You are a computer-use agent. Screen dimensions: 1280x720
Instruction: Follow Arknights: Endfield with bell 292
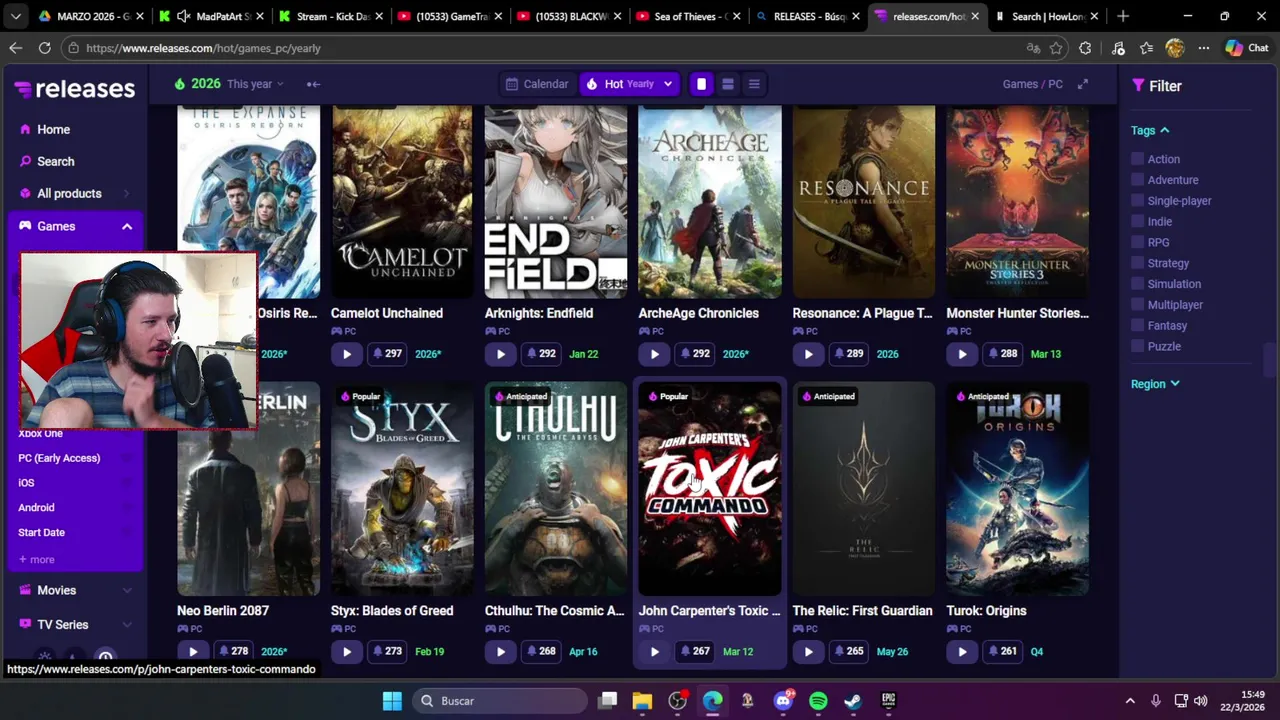coord(540,354)
